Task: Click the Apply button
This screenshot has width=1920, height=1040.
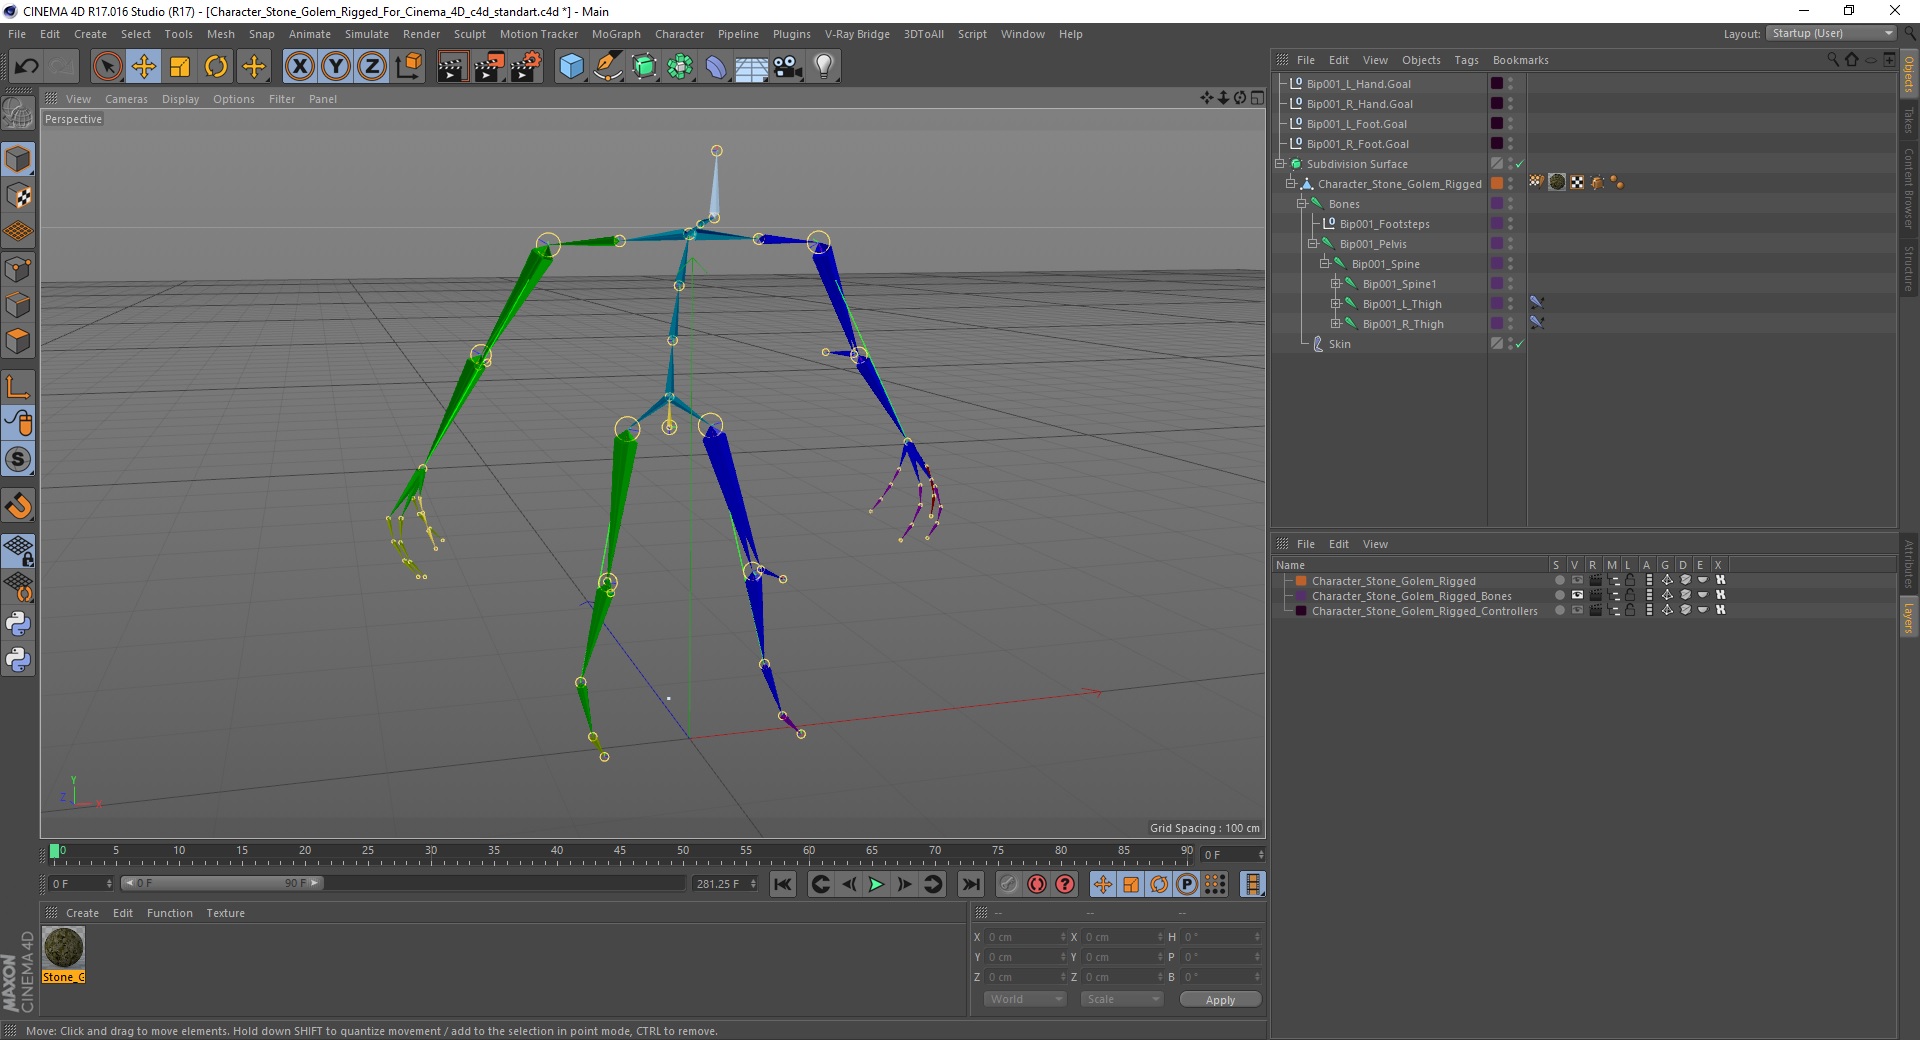Action: pos(1220,1000)
